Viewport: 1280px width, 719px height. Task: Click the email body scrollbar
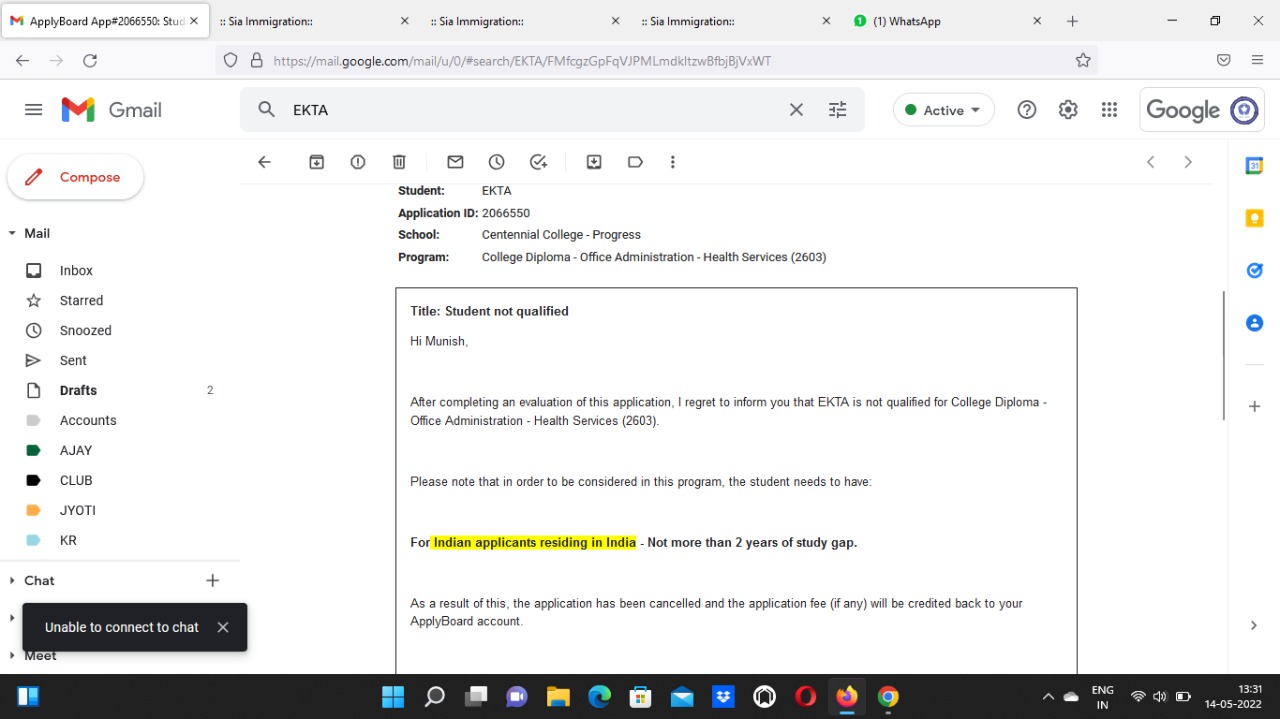pos(1224,355)
